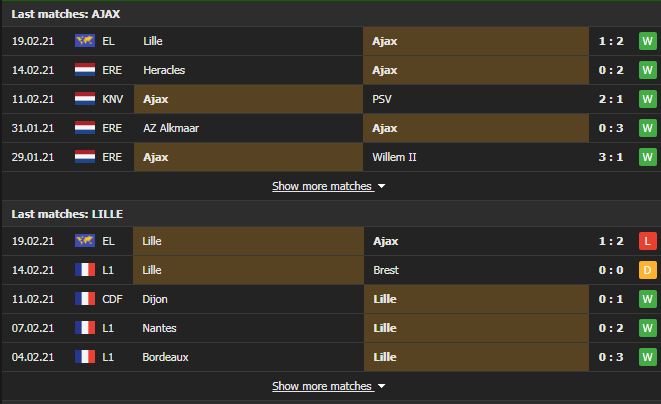Click the Last matches: LILLE header
661x404 pixels.
point(67,214)
